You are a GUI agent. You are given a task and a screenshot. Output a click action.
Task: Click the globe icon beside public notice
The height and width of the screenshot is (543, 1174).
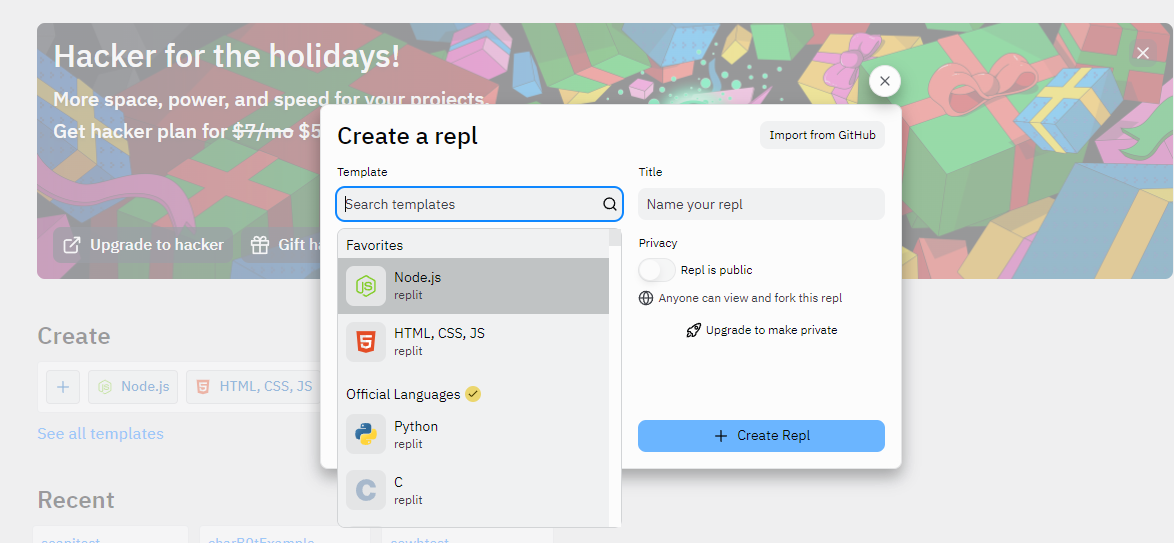(646, 298)
